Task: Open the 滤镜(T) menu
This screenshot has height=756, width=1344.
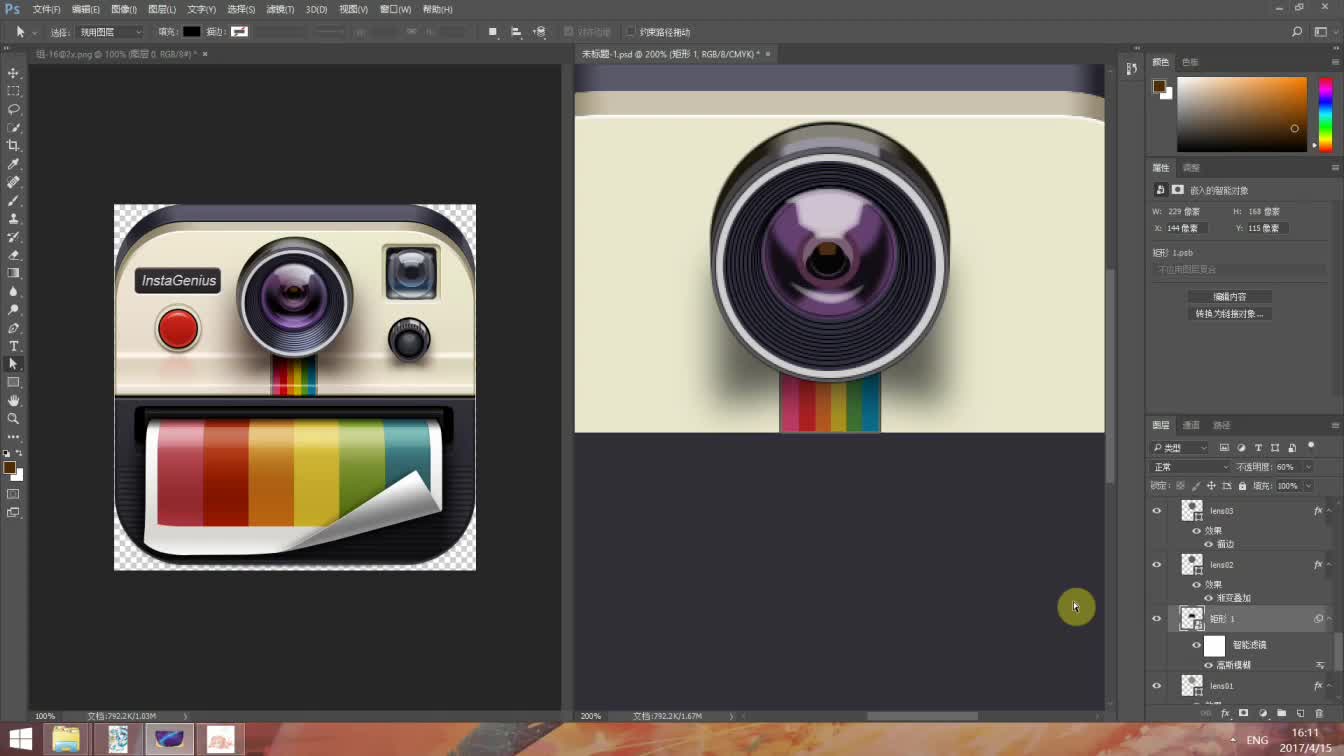Action: [x=280, y=9]
